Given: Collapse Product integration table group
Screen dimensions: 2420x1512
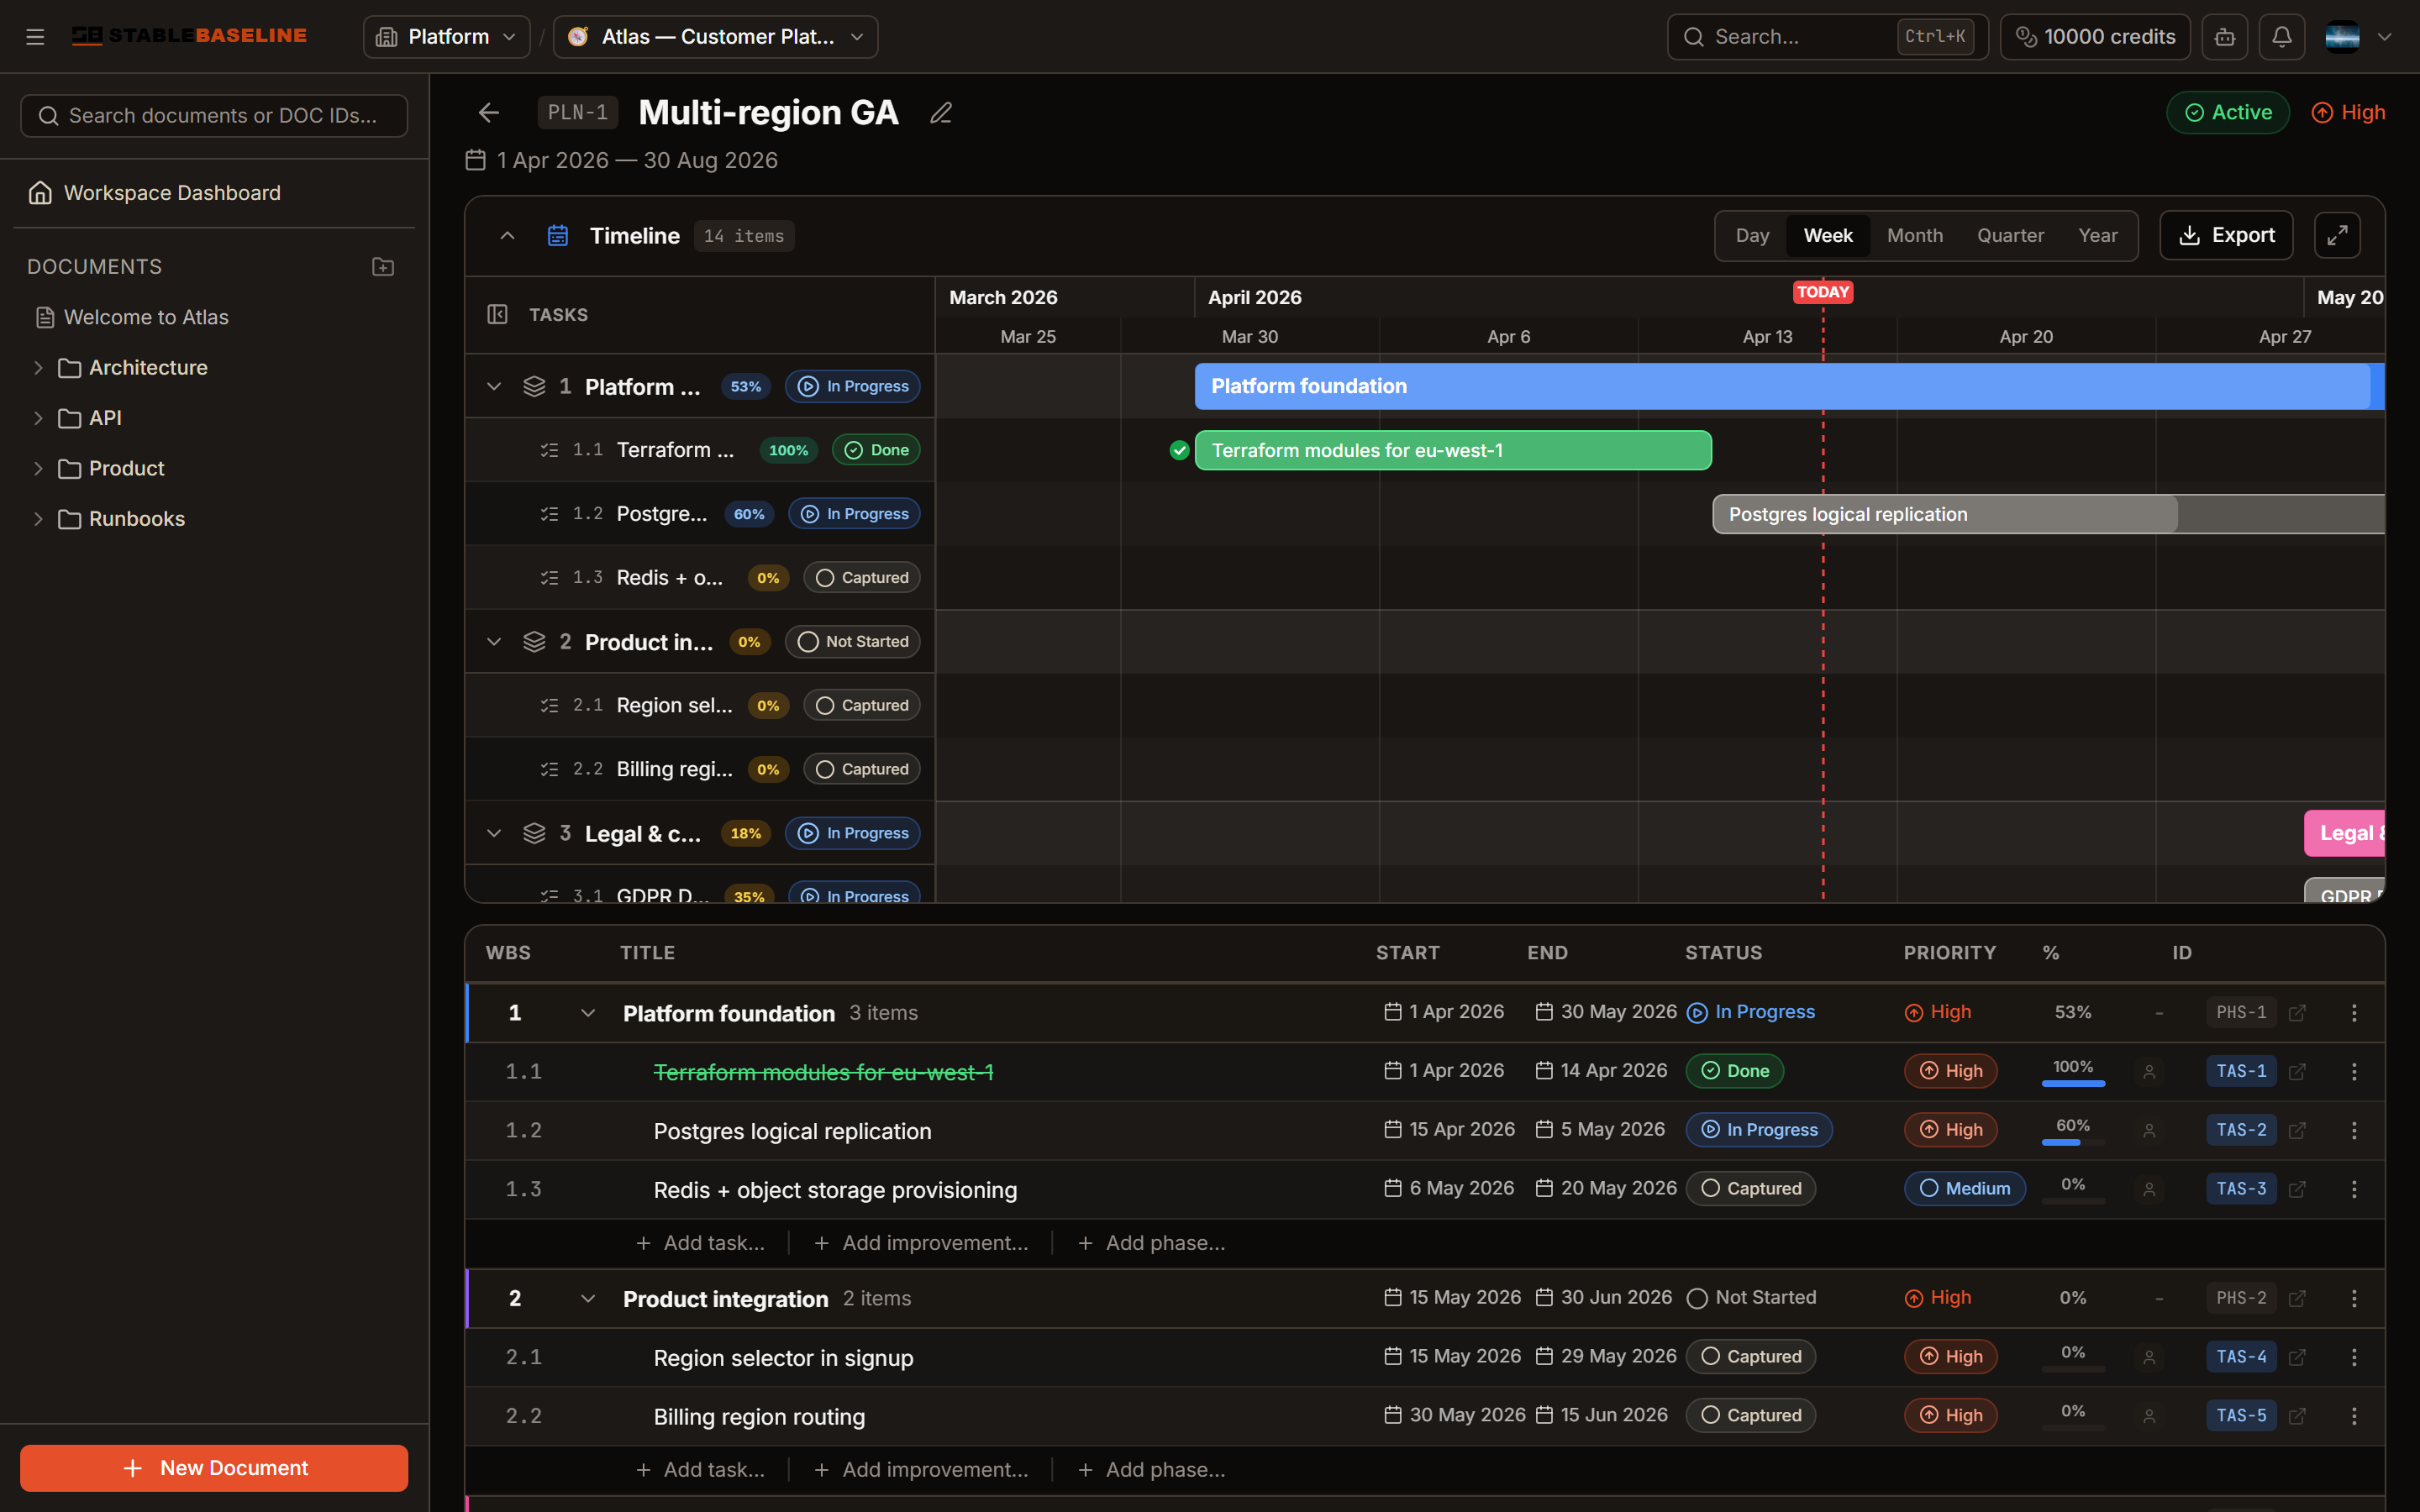Looking at the screenshot, I should (x=588, y=1298).
